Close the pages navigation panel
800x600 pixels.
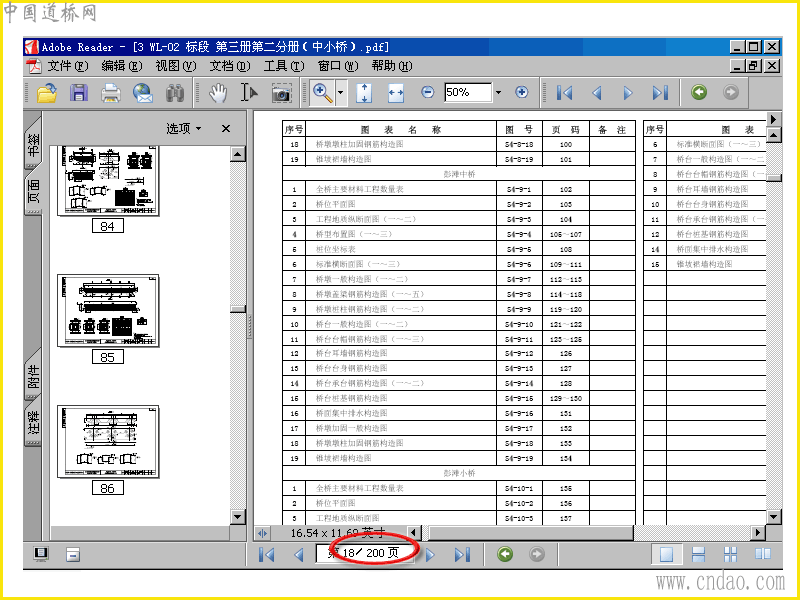[226, 129]
